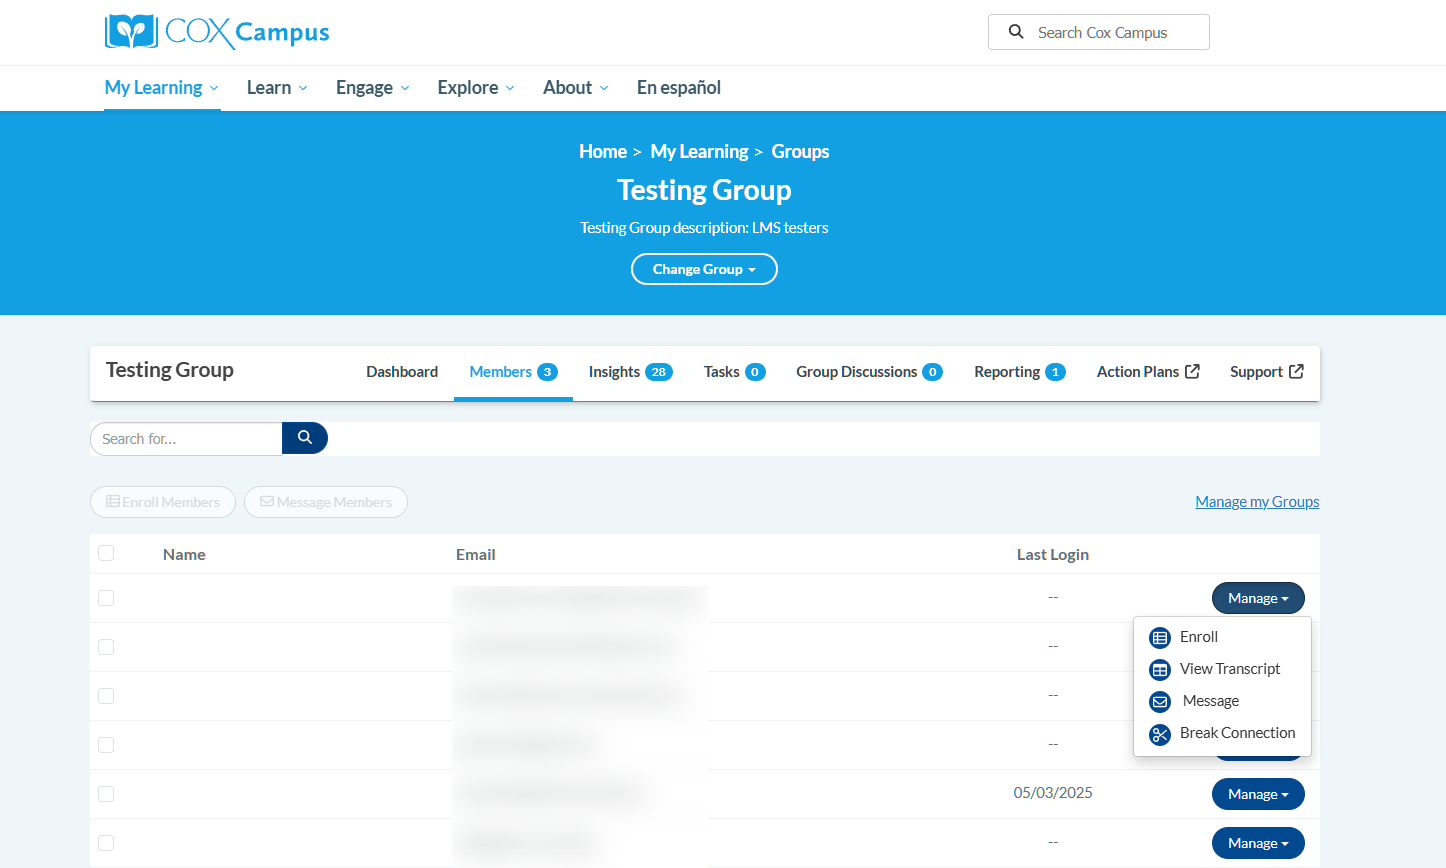The image size is (1446, 868).
Task: Check the fourth member row checkbox
Action: click(x=106, y=745)
